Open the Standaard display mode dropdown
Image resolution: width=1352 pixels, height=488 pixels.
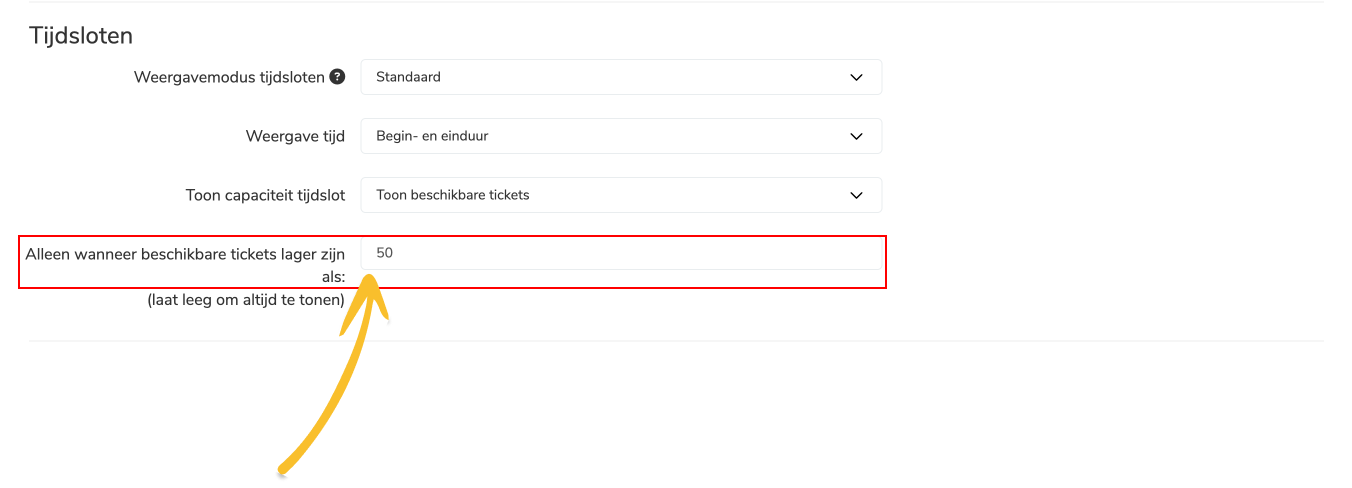pos(621,77)
